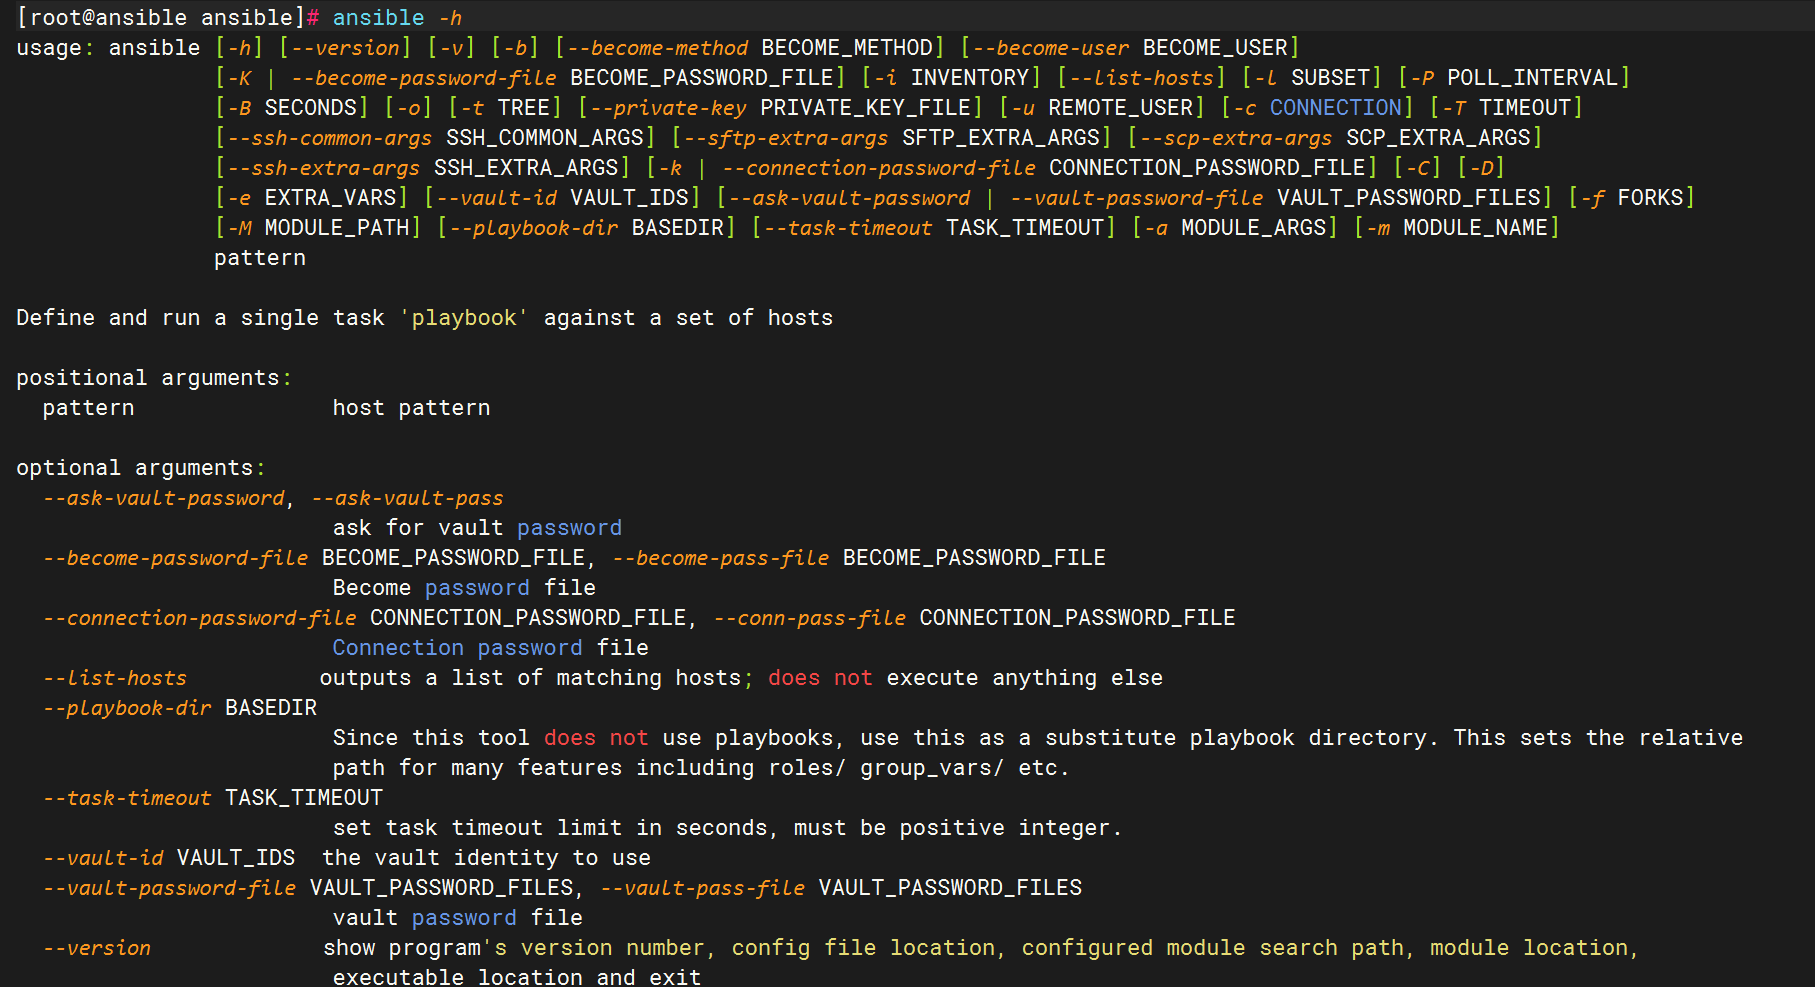Click 'substitute playbook directory' in description
This screenshot has width=1815, height=987.
point(1240,738)
